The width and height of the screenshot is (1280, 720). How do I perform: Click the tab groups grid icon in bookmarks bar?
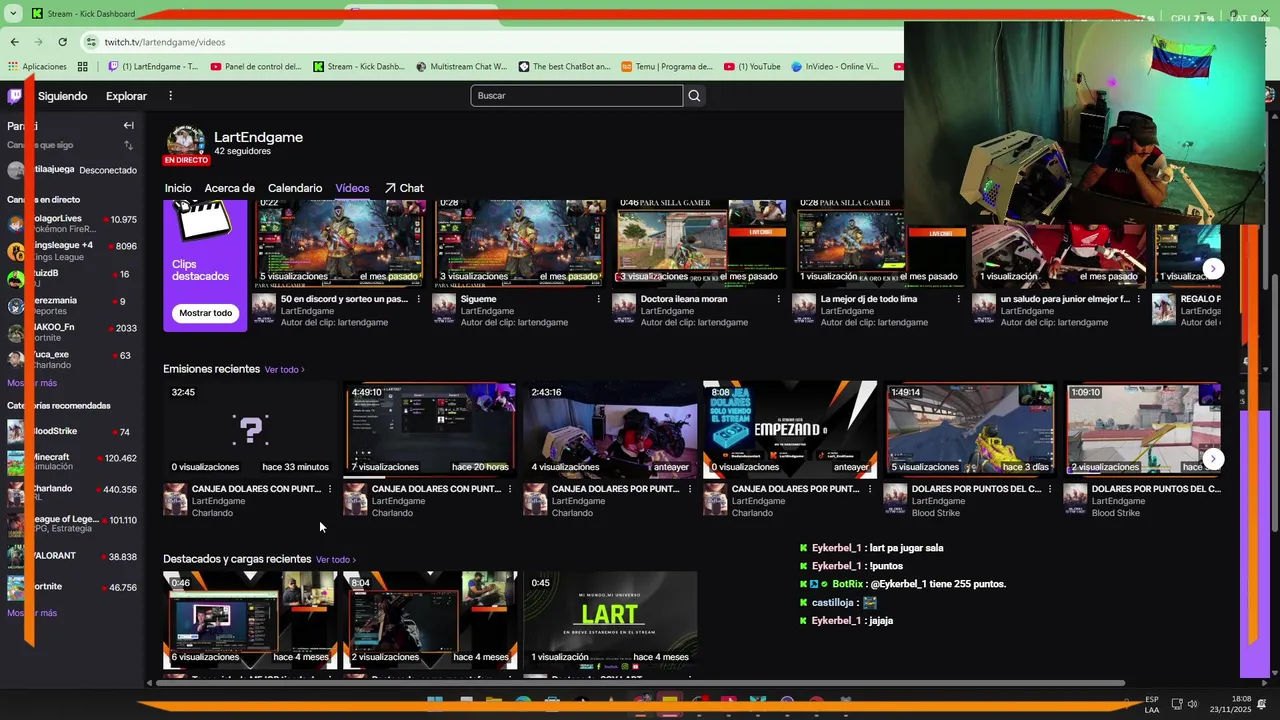(82, 67)
